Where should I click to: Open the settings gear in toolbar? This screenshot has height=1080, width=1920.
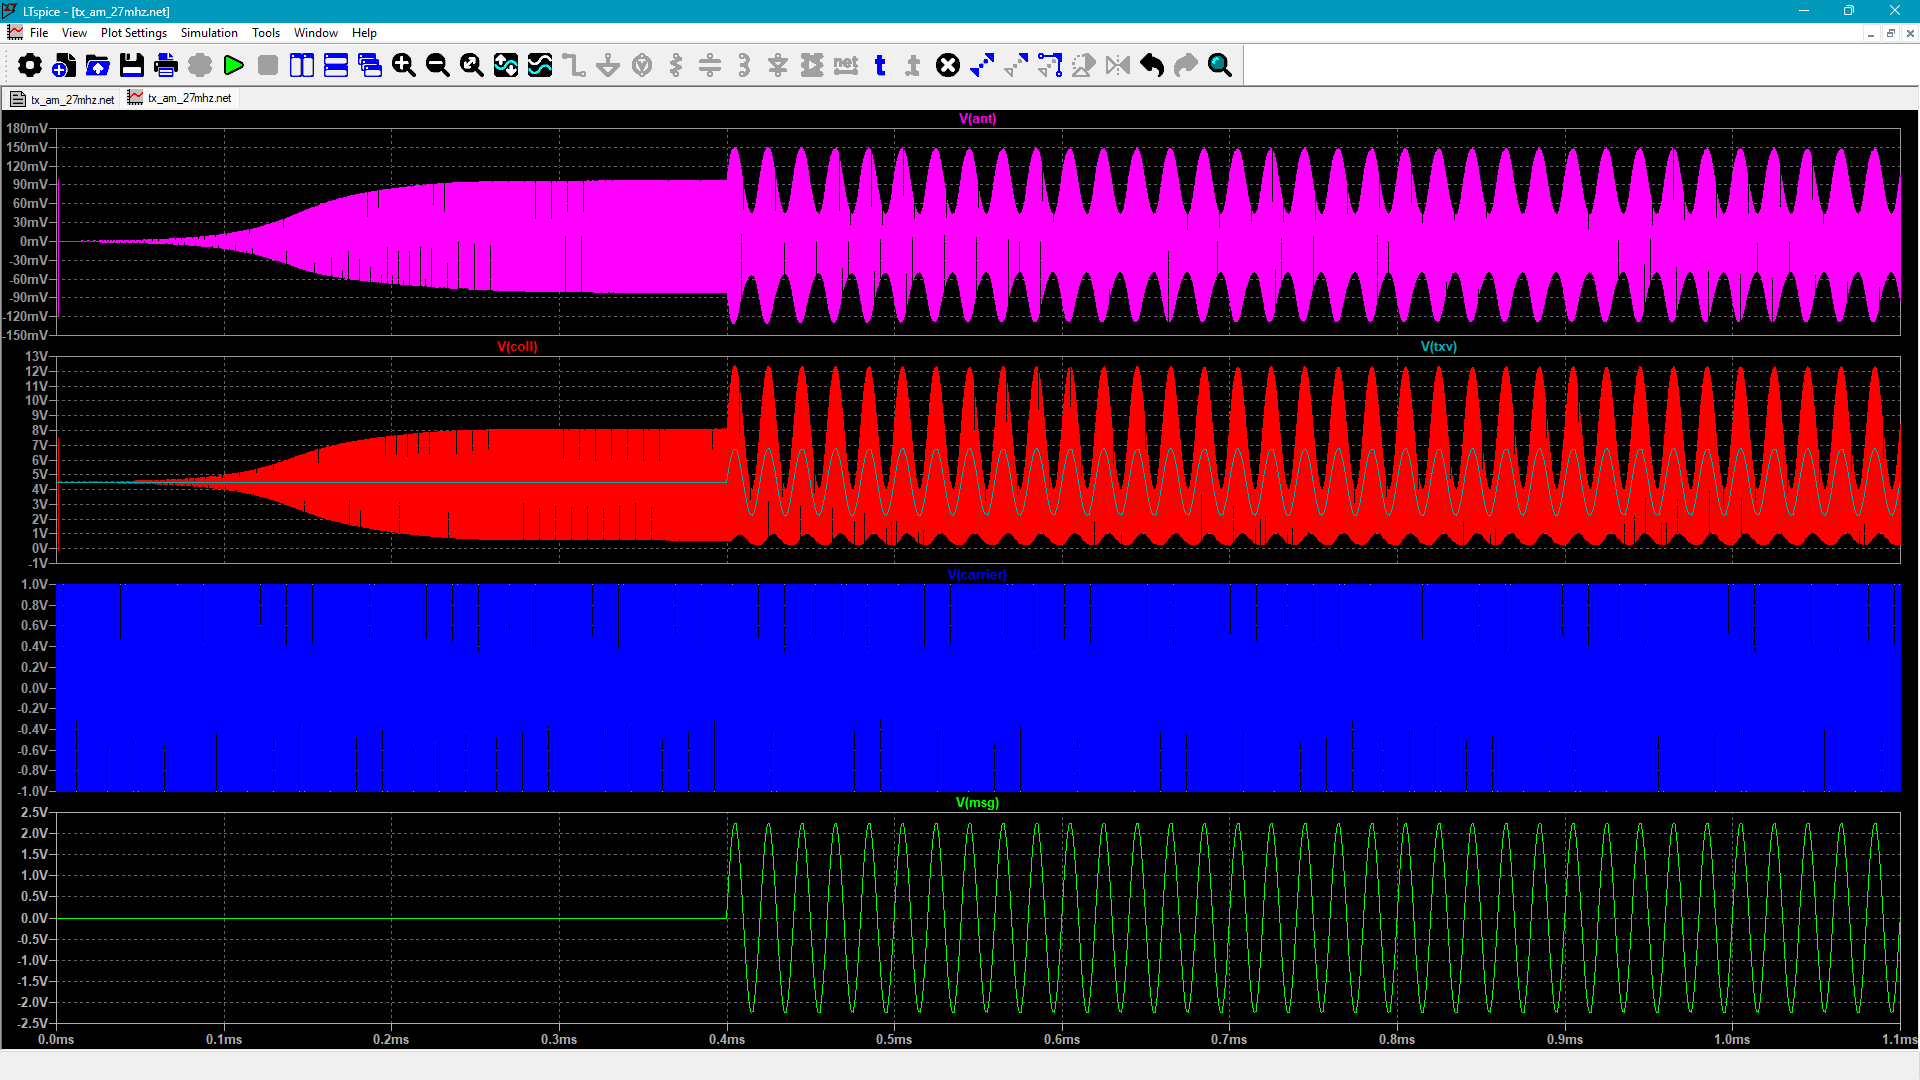click(x=30, y=66)
